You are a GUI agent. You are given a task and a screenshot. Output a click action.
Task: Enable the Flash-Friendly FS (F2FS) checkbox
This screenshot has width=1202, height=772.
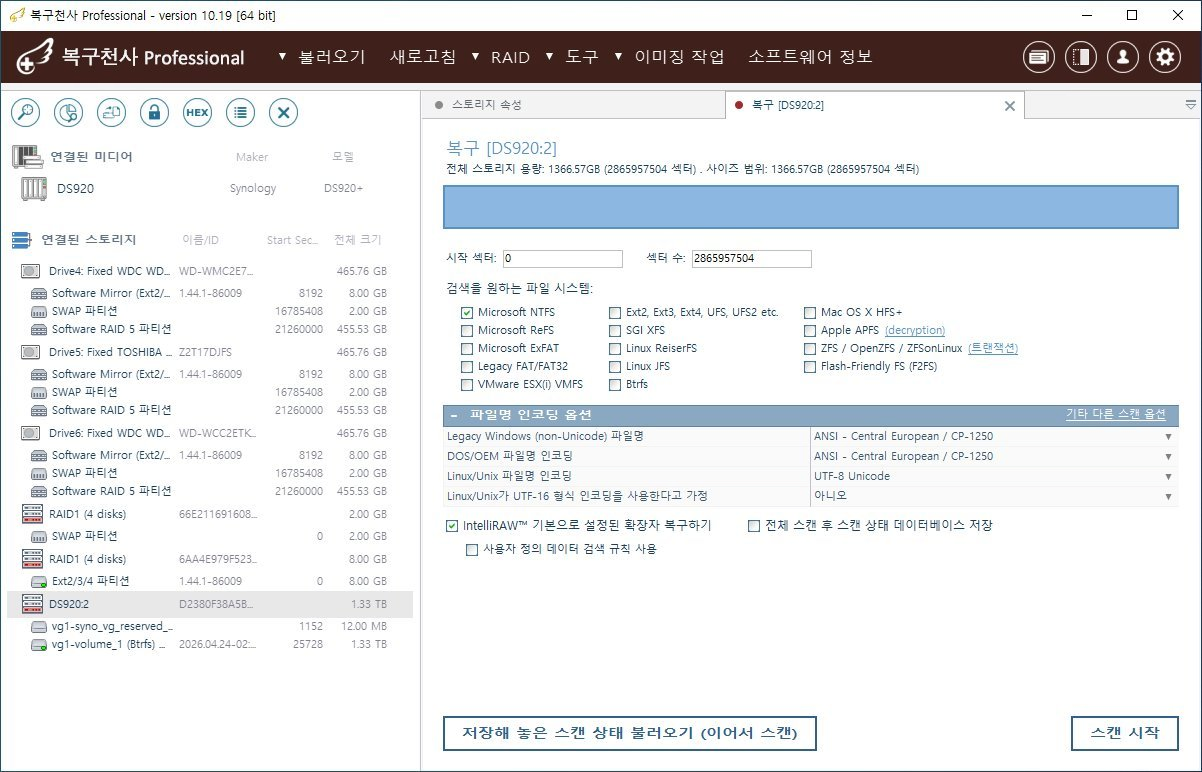click(x=810, y=366)
